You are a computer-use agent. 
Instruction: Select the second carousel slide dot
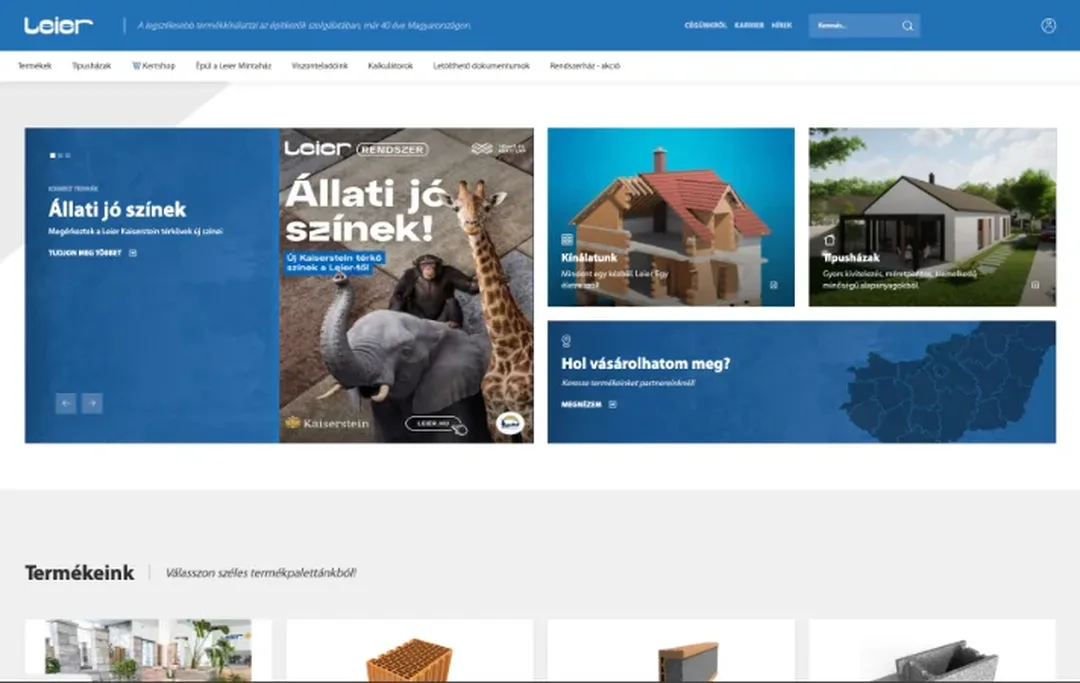pos(61,156)
